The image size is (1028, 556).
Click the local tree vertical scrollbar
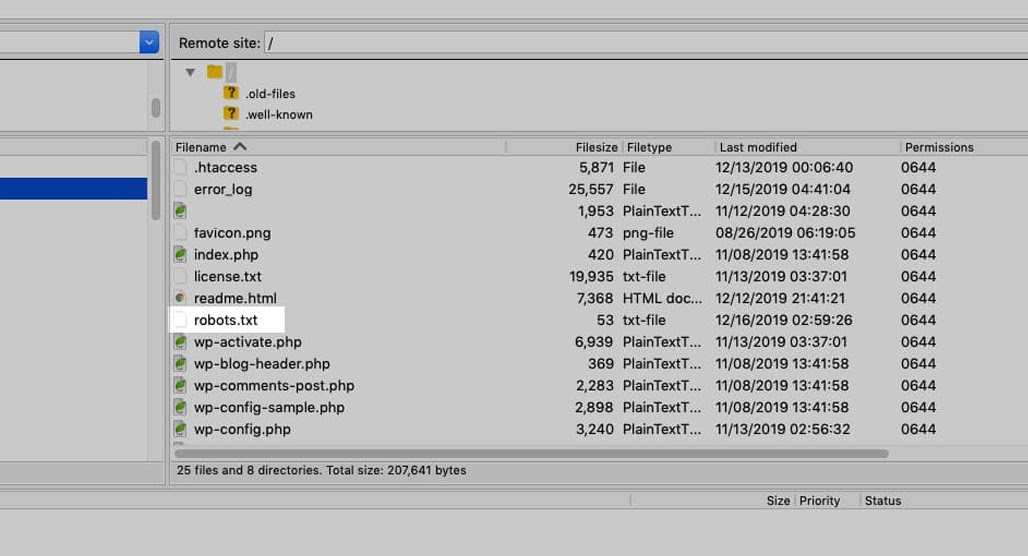(x=155, y=108)
